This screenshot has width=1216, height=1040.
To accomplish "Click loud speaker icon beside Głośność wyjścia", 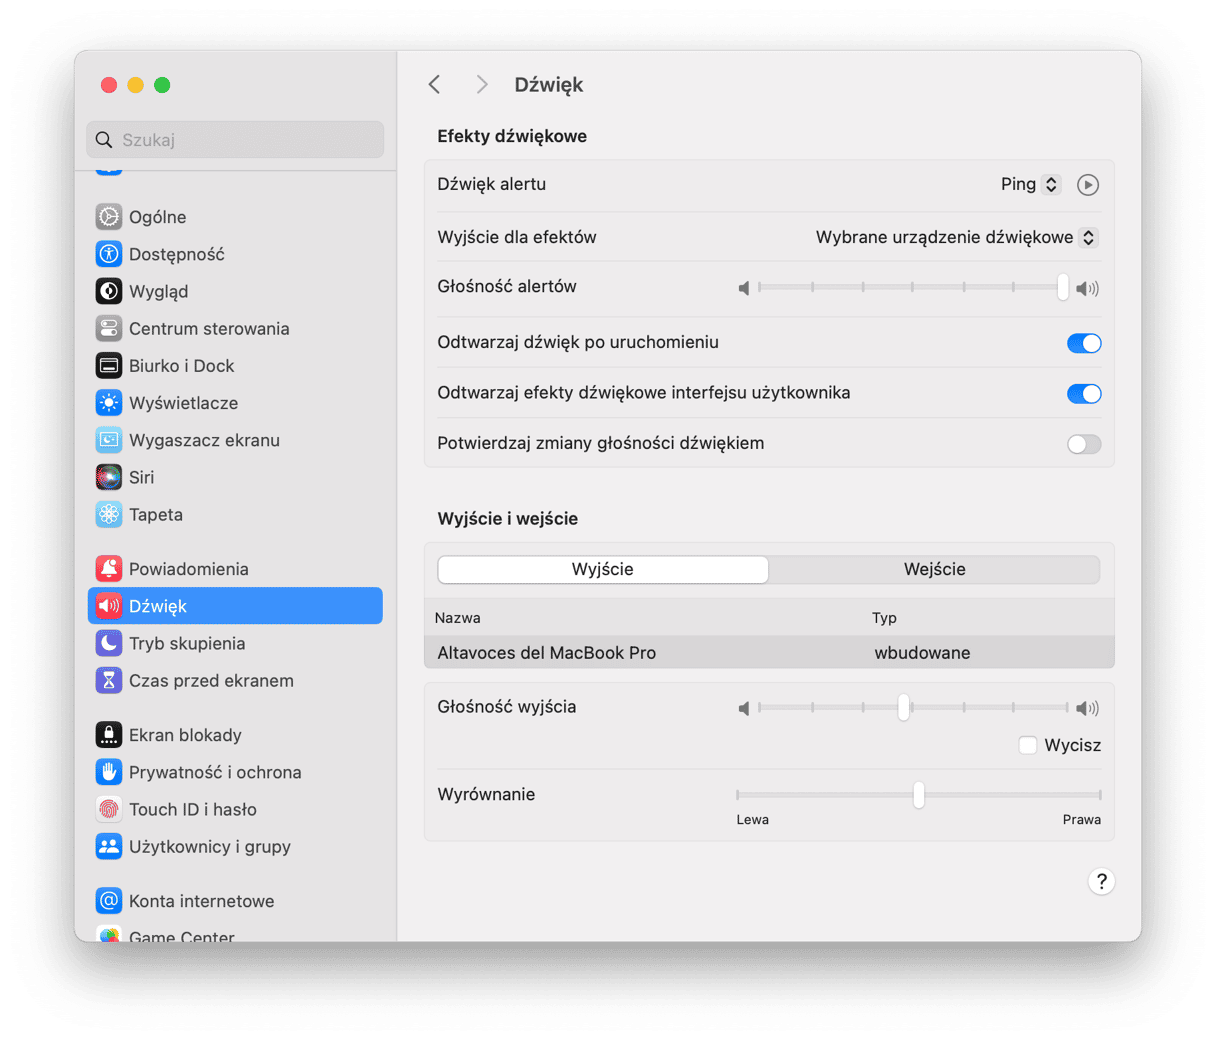I will point(1087,709).
